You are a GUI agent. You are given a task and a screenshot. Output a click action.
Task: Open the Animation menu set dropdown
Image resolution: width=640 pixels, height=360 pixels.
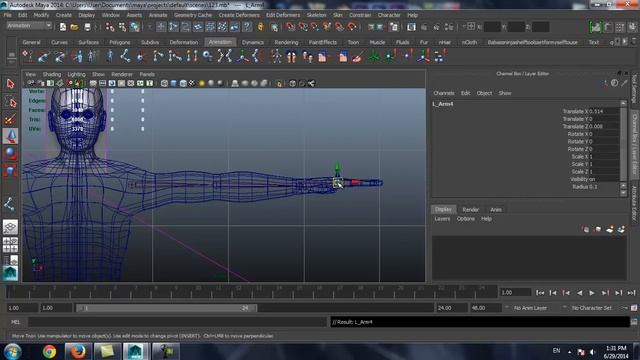(29, 26)
